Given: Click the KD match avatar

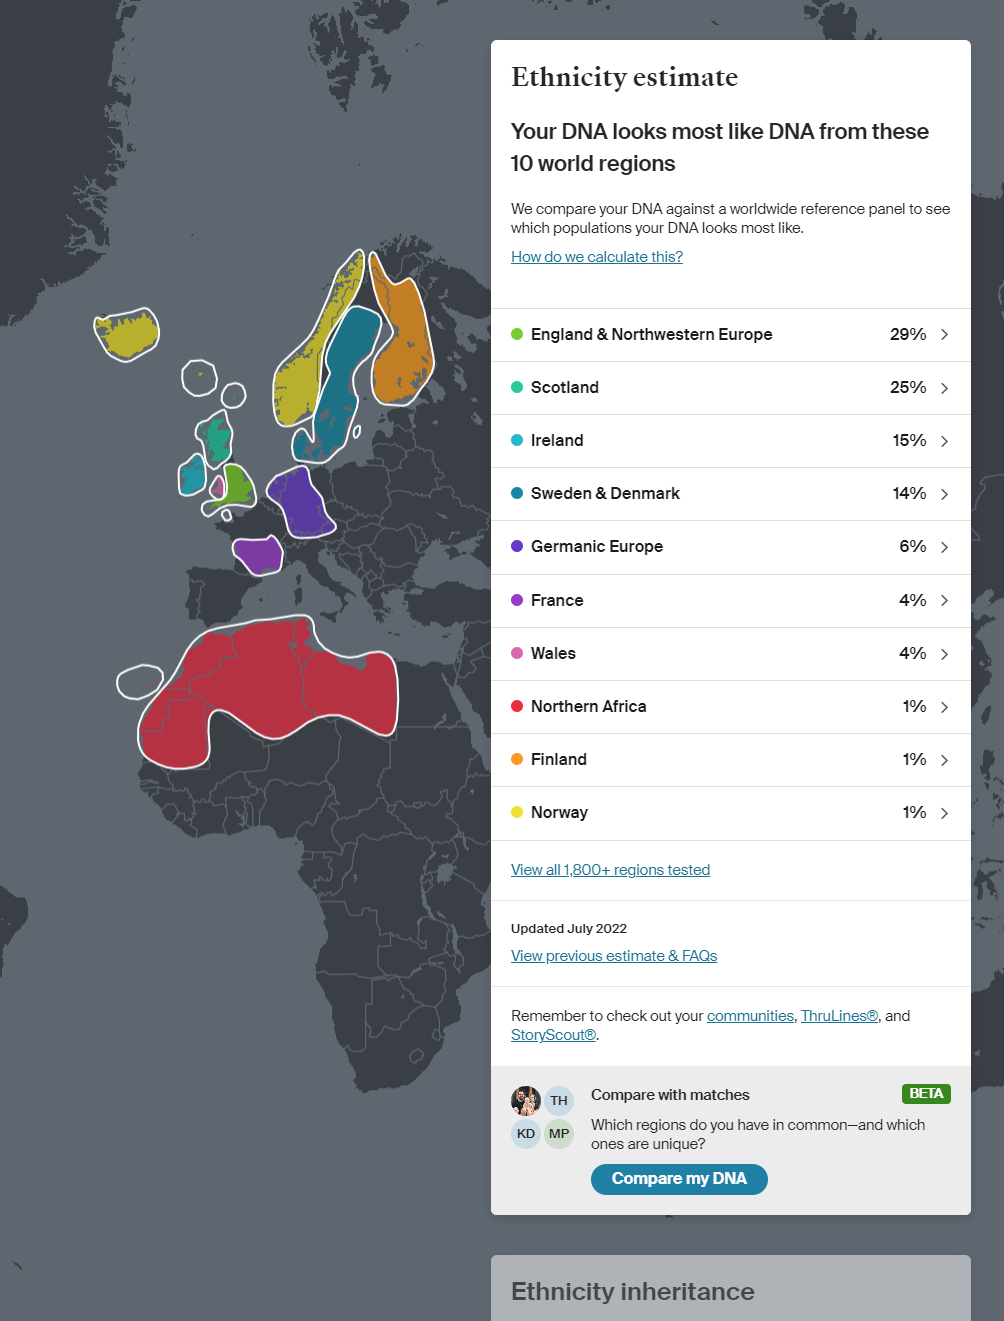Looking at the screenshot, I should click(525, 1134).
